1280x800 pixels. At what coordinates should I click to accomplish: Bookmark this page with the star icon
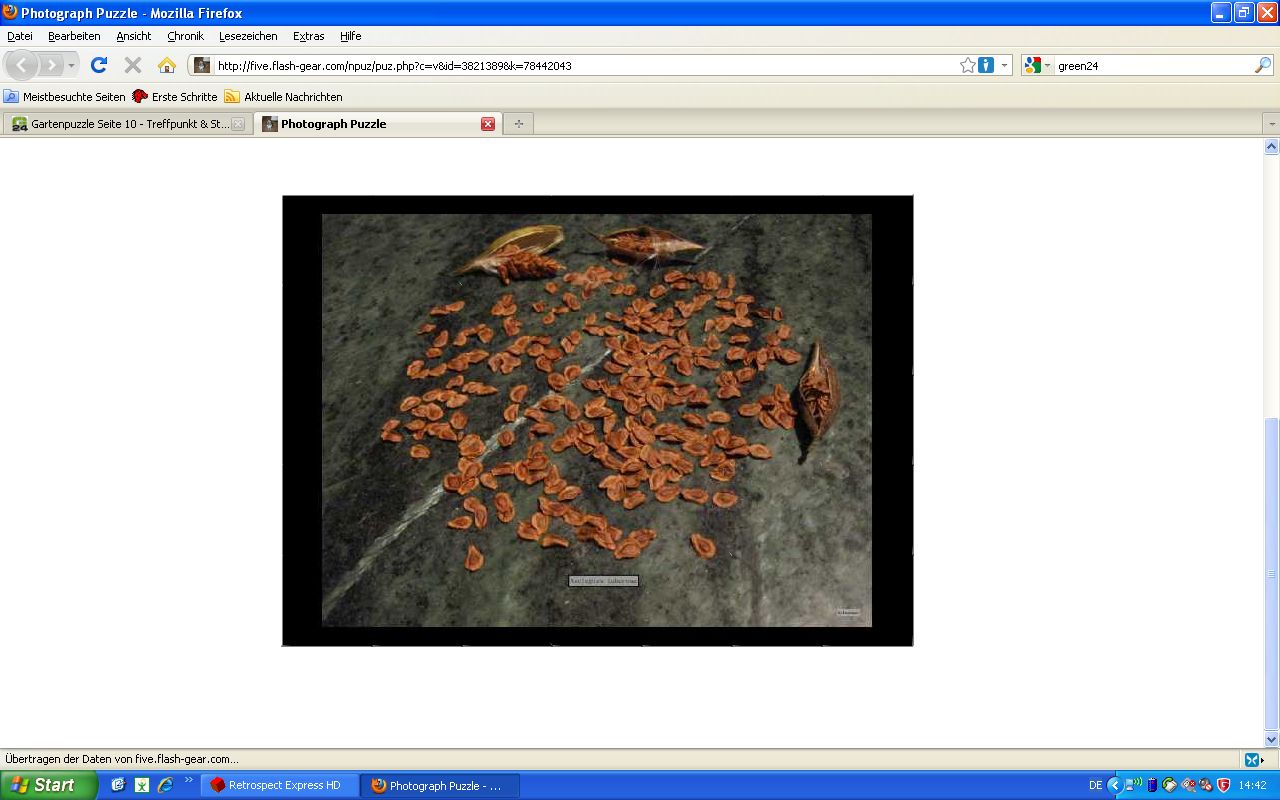click(967, 65)
